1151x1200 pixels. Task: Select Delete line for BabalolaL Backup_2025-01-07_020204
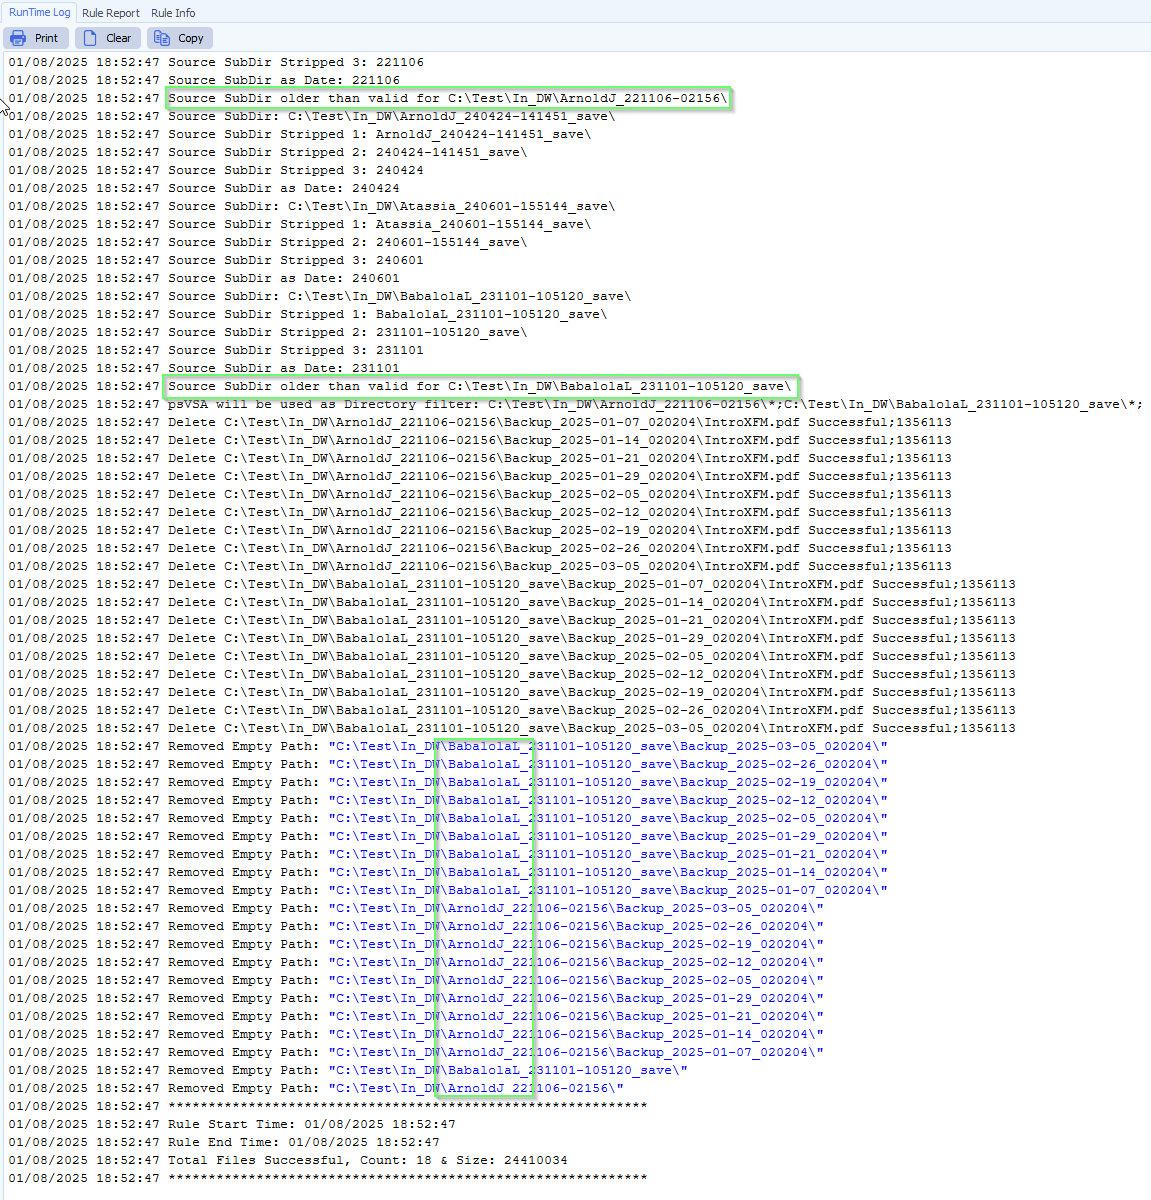tap(512, 584)
